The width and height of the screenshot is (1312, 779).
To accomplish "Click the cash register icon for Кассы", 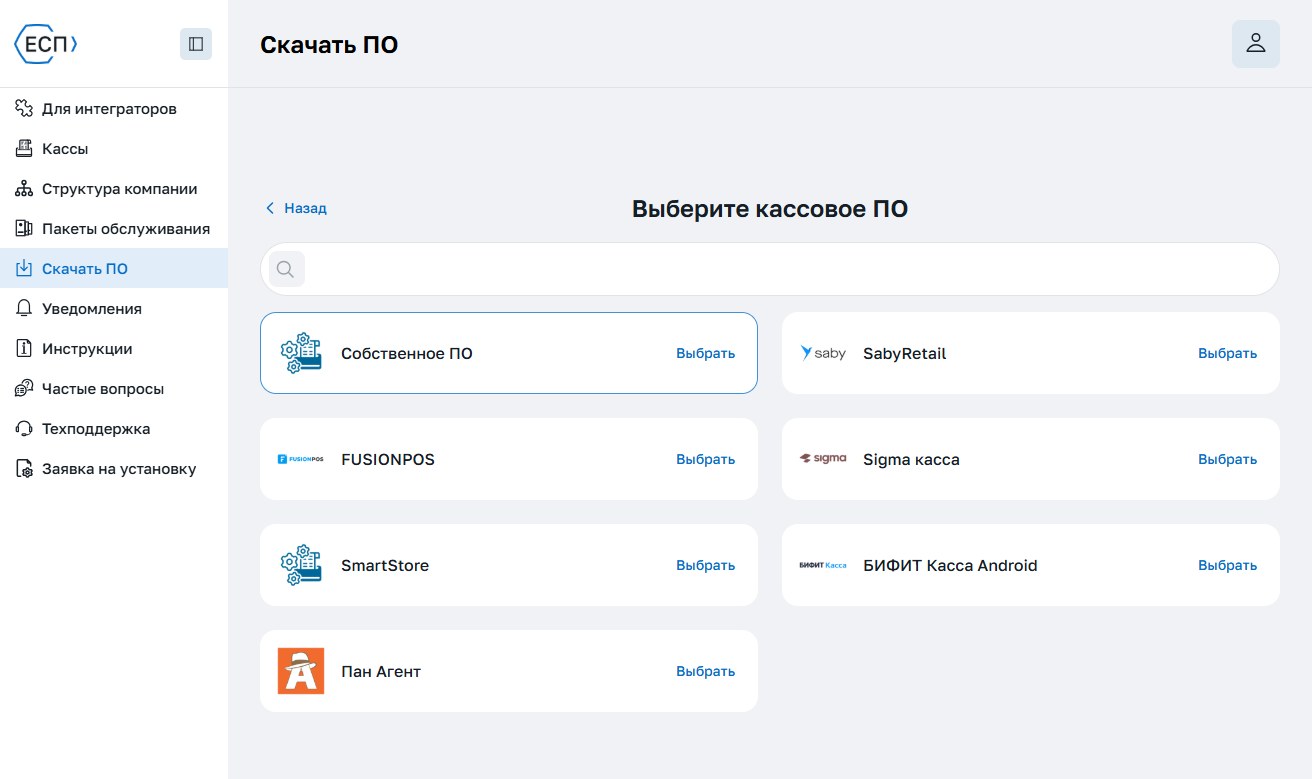I will [x=24, y=148].
